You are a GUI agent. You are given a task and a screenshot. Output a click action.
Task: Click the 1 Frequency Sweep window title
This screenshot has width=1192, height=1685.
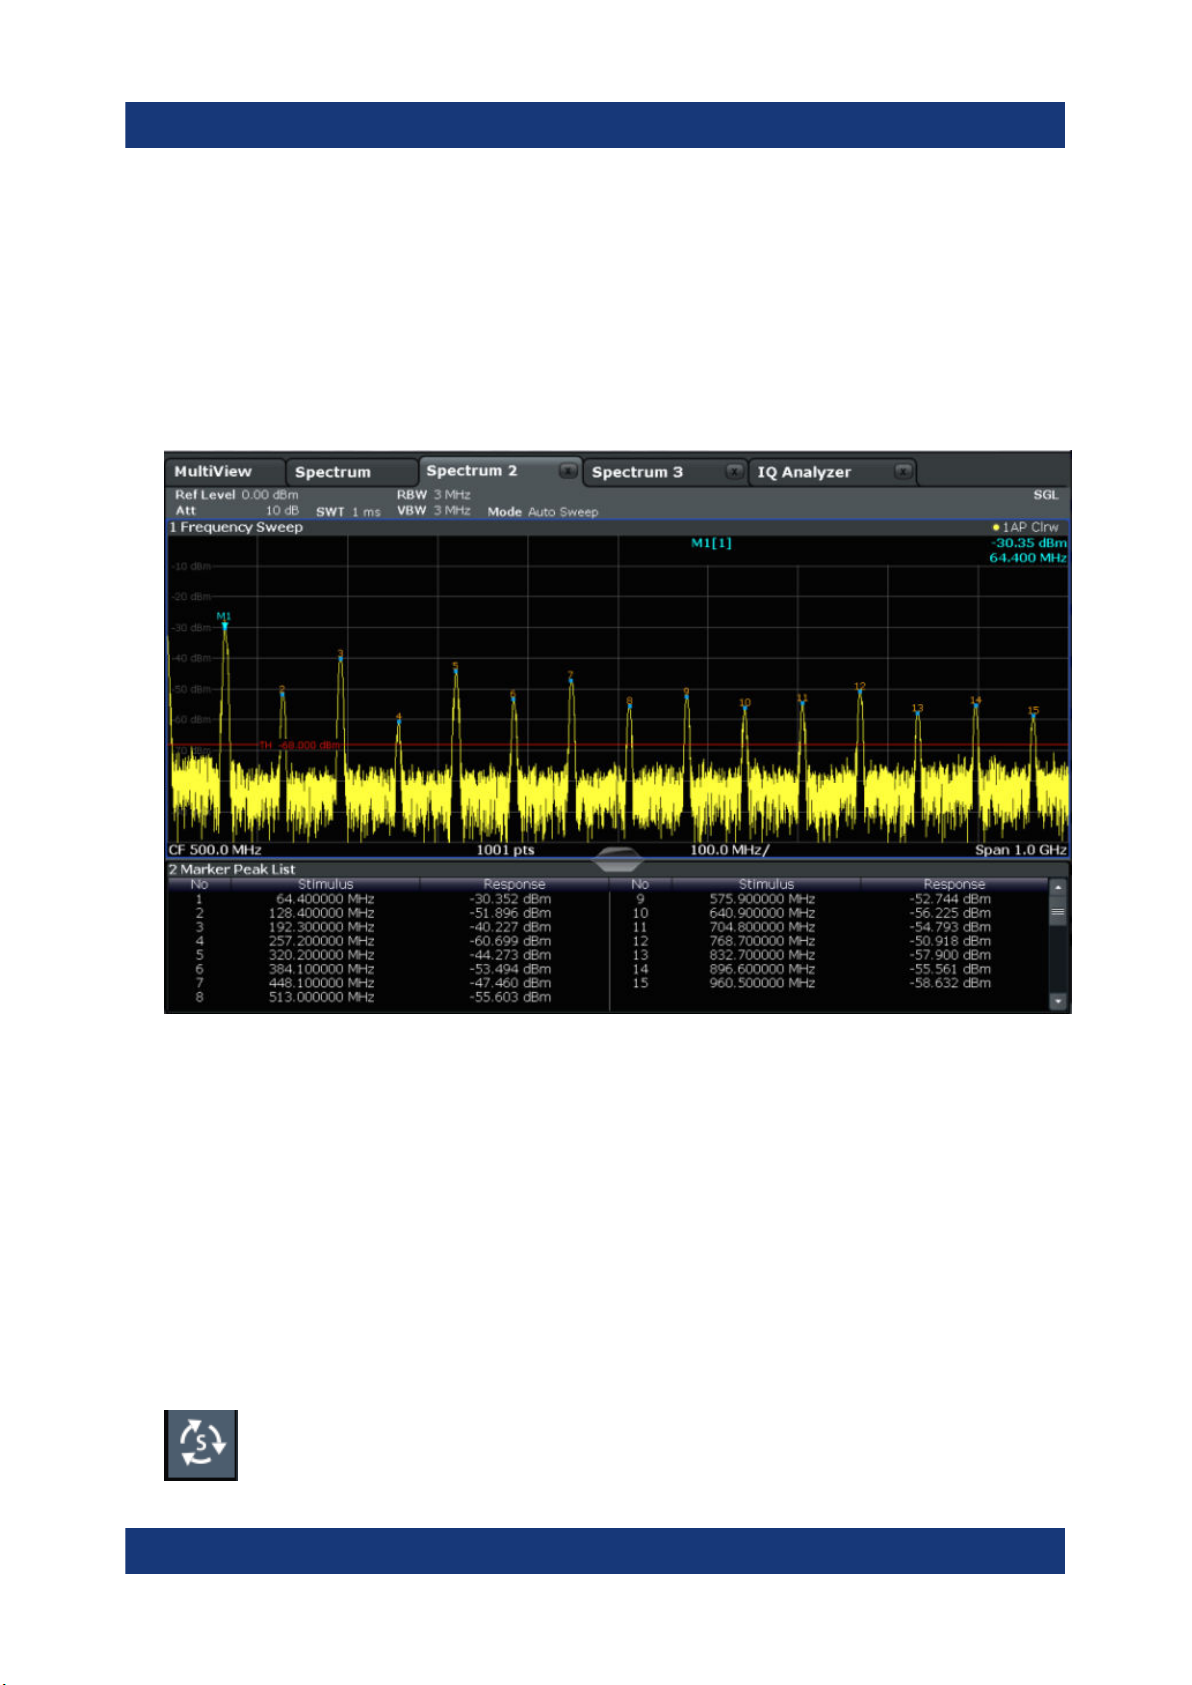tap(236, 527)
